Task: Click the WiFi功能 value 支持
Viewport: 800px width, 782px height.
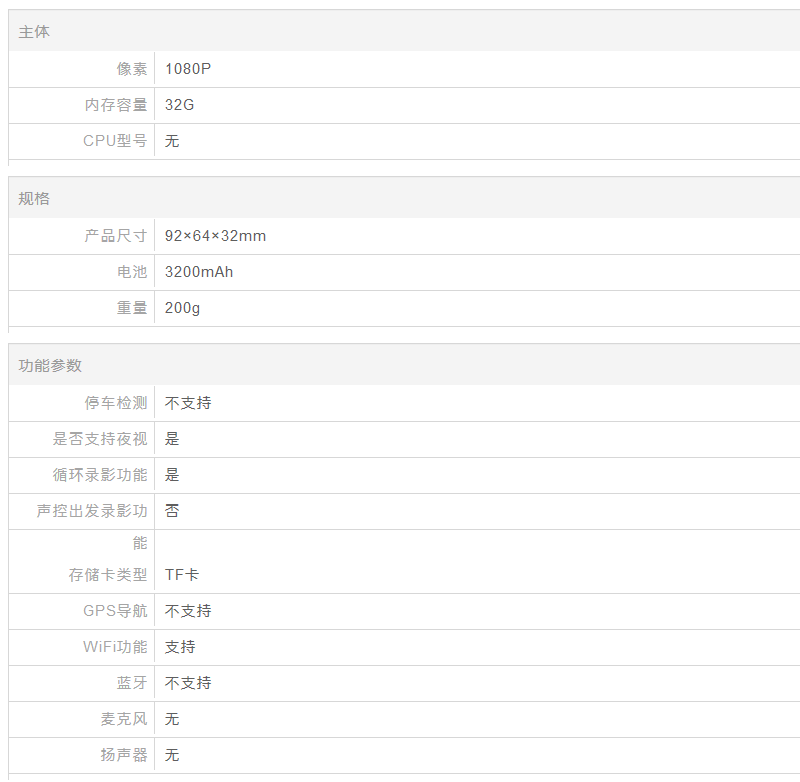Action: [180, 647]
